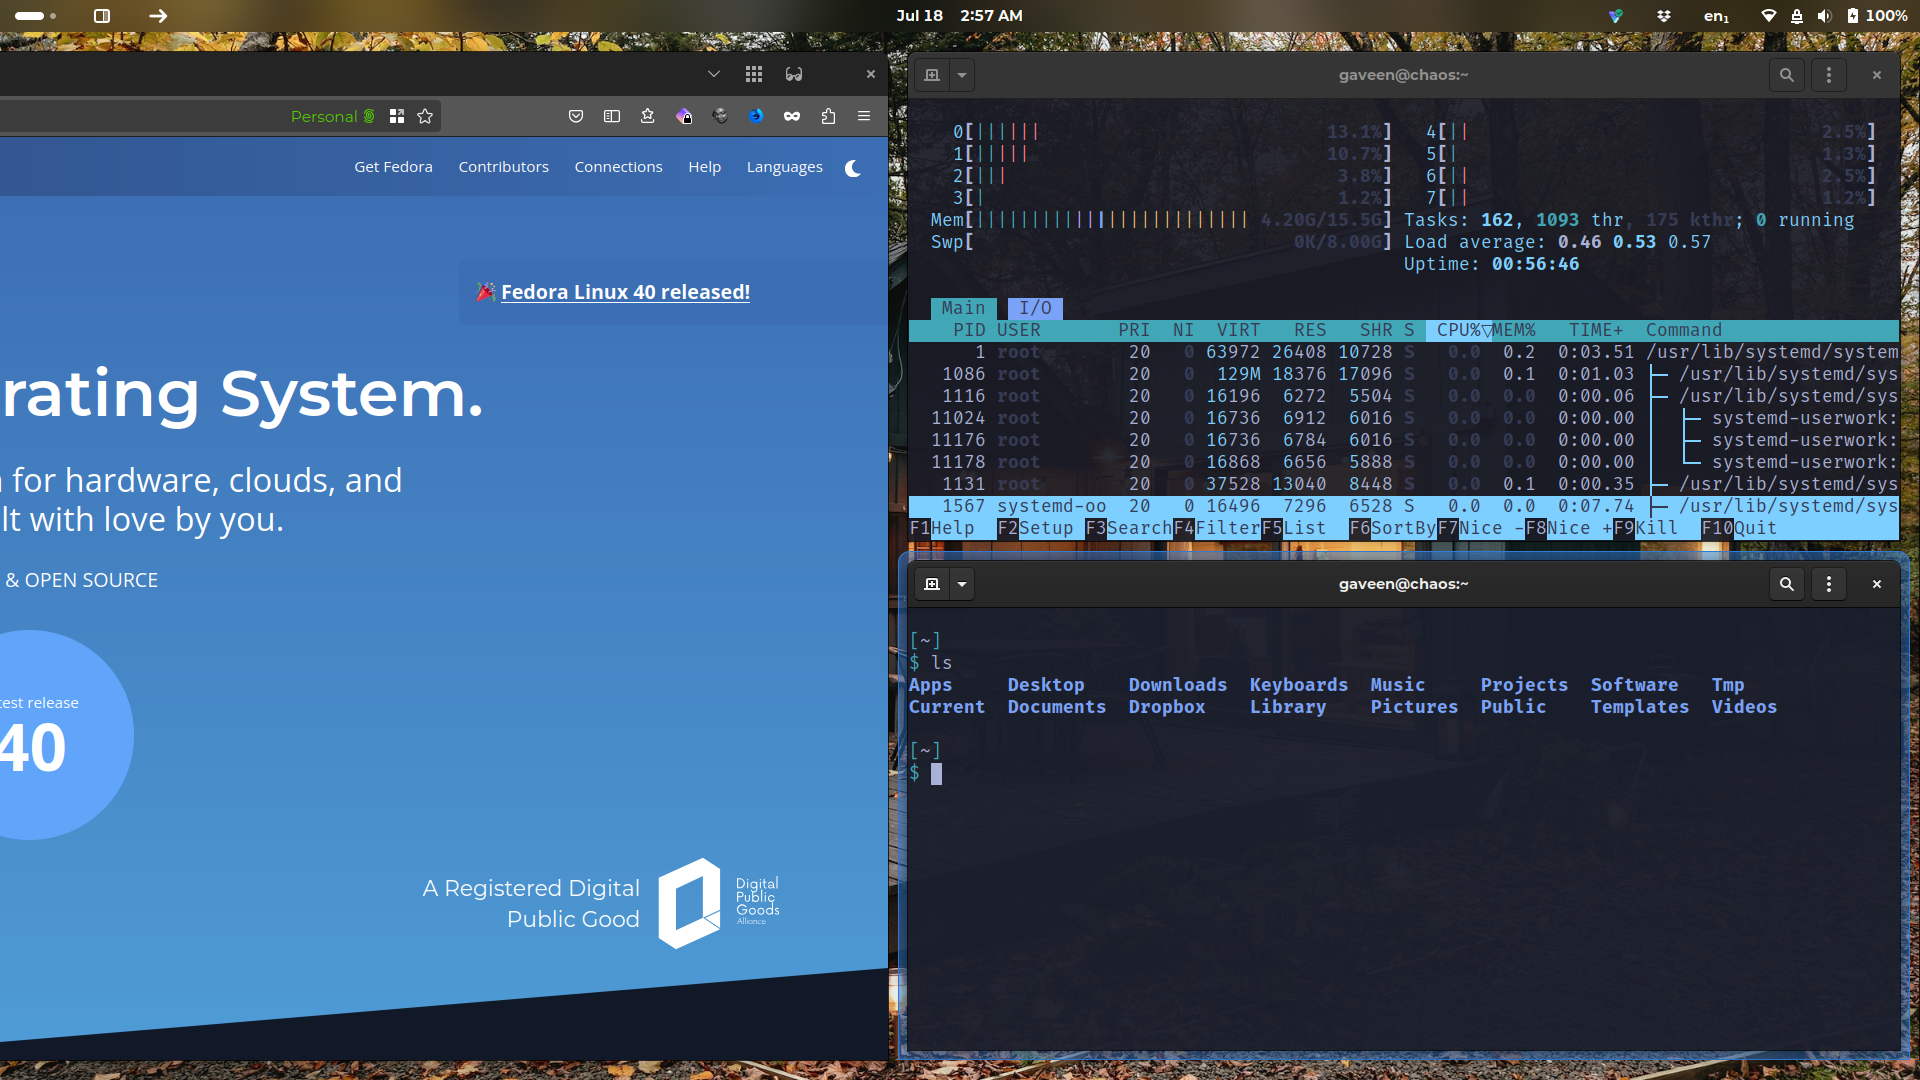Expand the list-all-tabs chevron in browser

[714, 74]
